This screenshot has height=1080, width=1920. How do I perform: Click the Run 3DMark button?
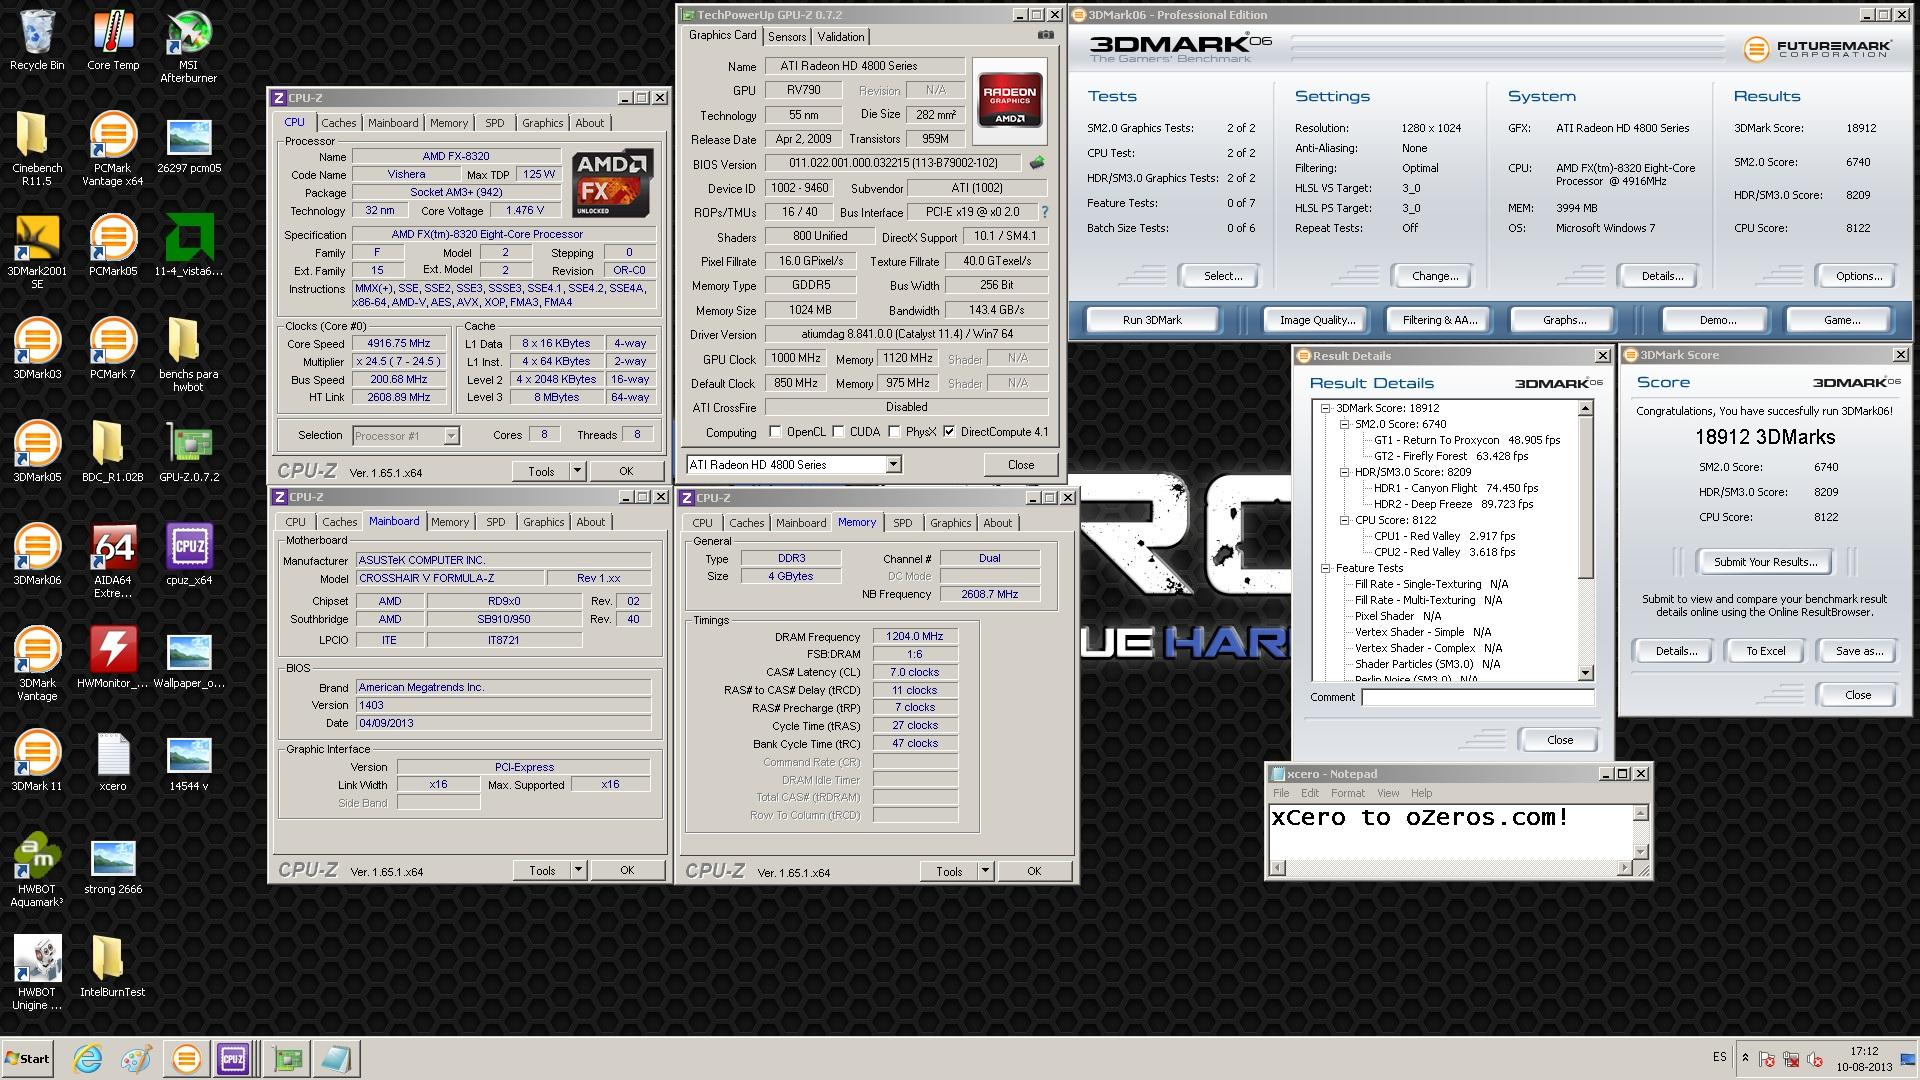tap(1152, 320)
